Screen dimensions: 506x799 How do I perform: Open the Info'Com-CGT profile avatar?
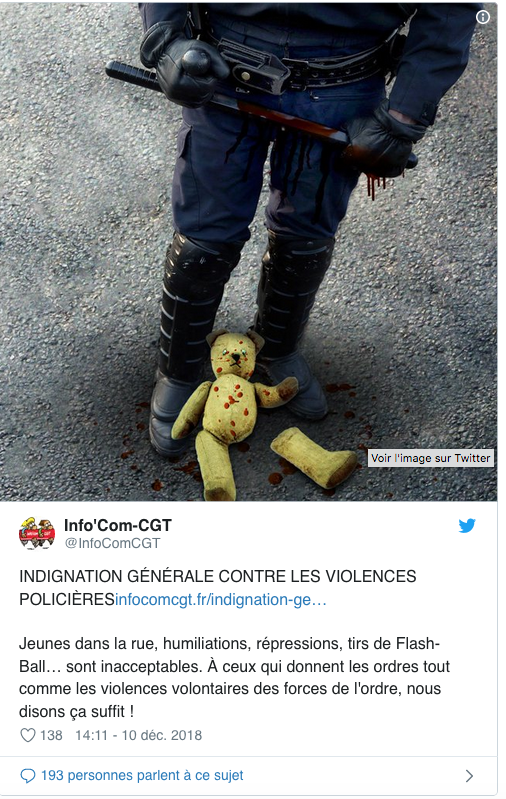pos(37,534)
